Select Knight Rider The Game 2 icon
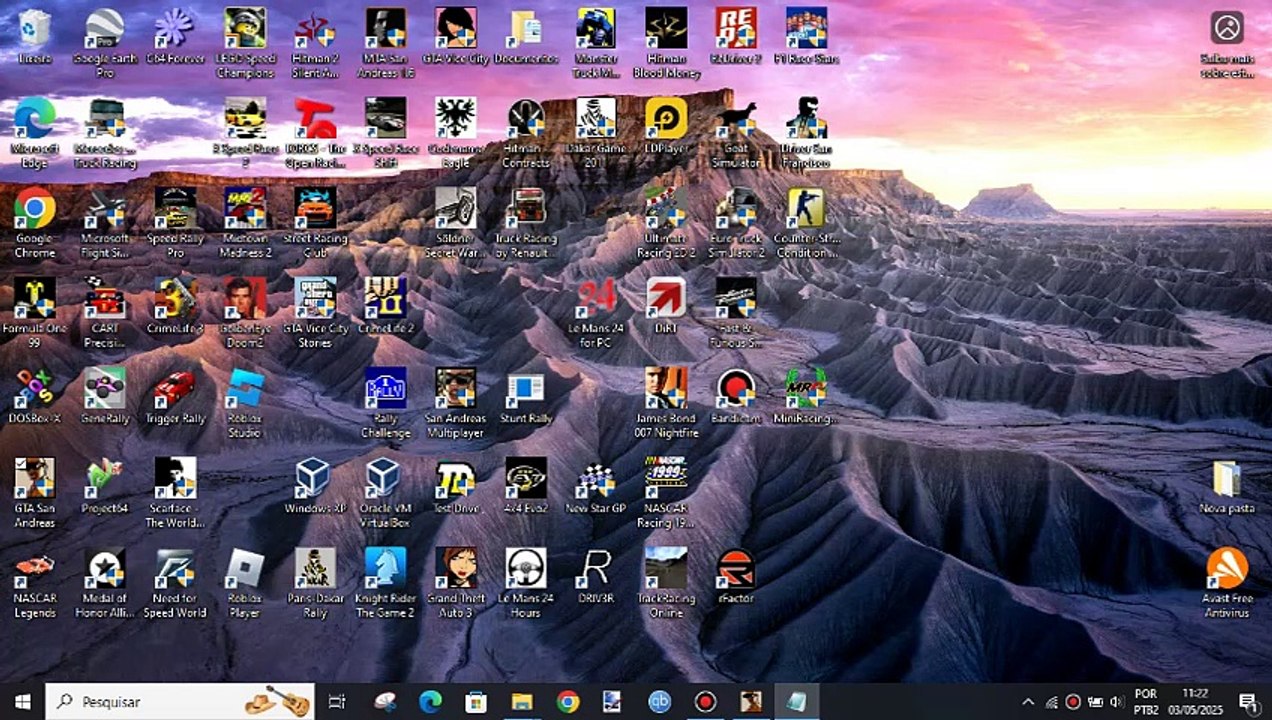Viewport: 1272px width, 720px height. pyautogui.click(x=385, y=583)
